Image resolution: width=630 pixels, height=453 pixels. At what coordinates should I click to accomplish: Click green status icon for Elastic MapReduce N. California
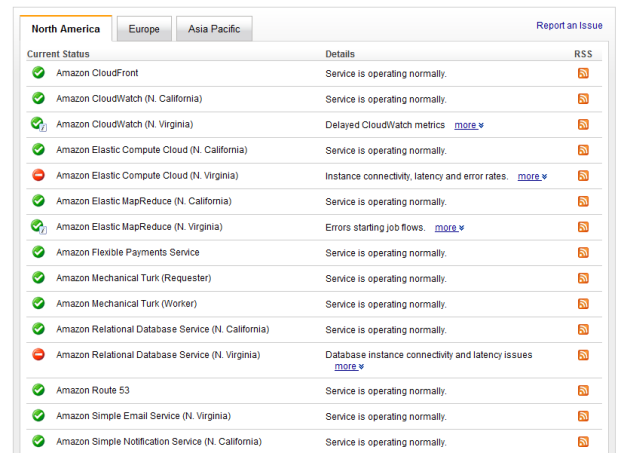click(x=39, y=201)
